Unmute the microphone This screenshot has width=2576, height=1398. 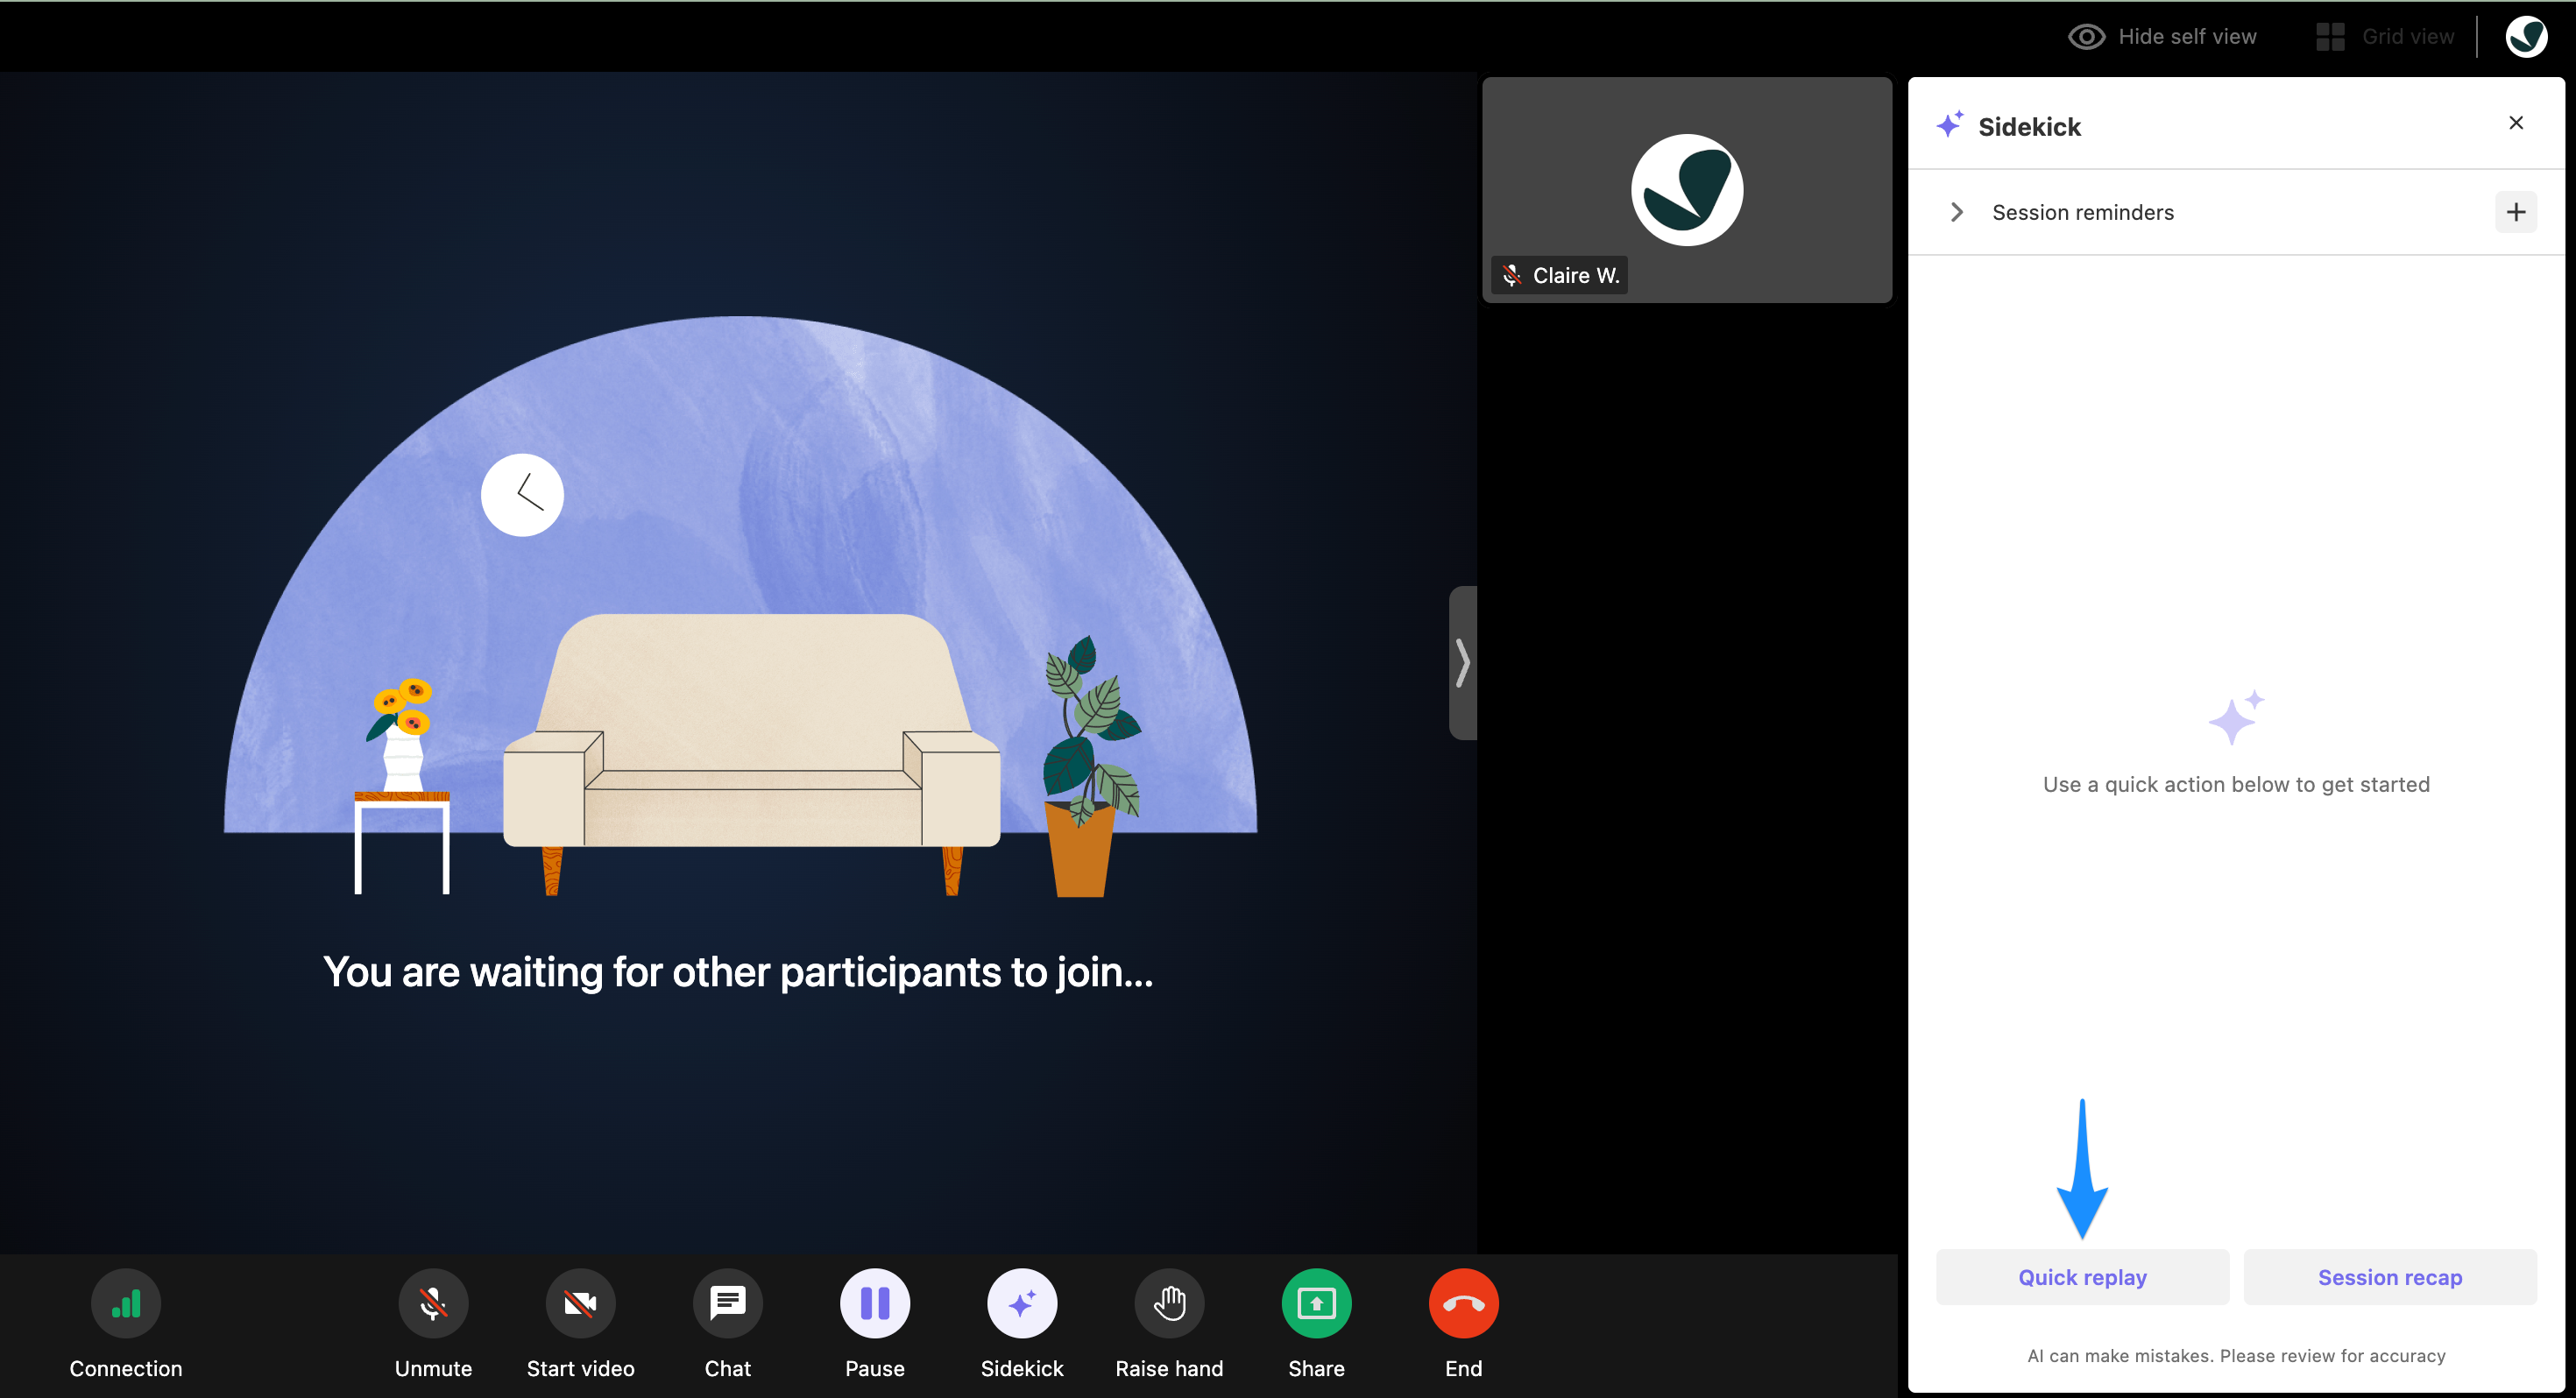coord(433,1303)
